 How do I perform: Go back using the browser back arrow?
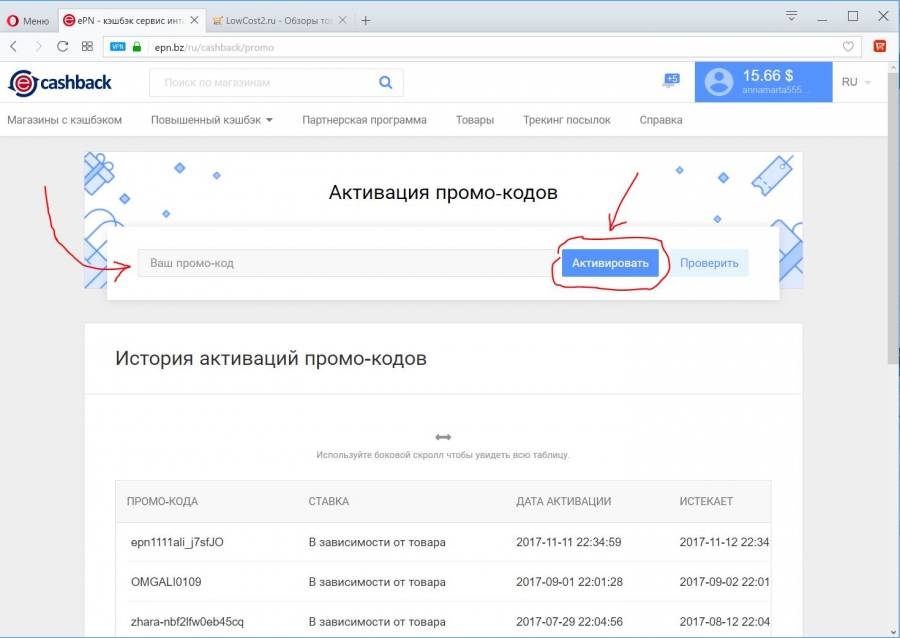pyautogui.click(x=14, y=46)
